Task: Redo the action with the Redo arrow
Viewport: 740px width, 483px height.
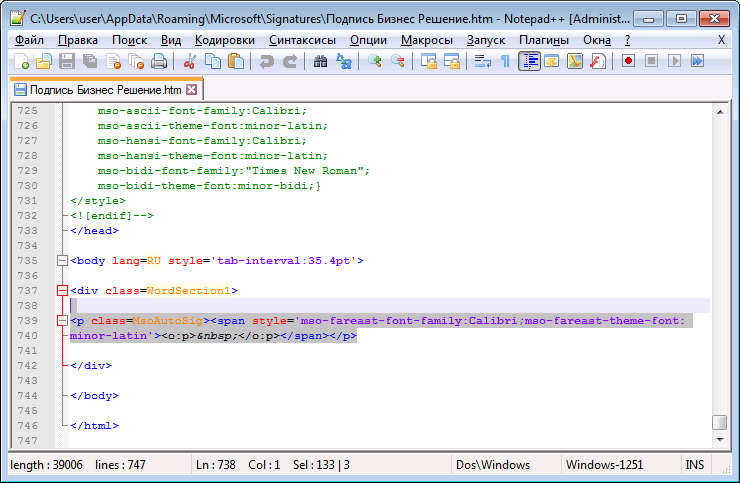Action: point(290,61)
